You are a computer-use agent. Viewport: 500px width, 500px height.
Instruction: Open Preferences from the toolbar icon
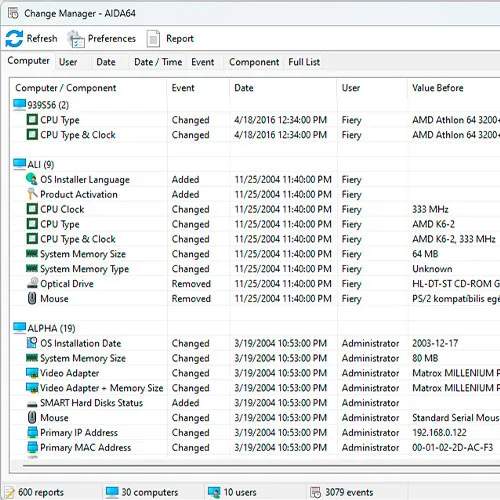coord(76,39)
